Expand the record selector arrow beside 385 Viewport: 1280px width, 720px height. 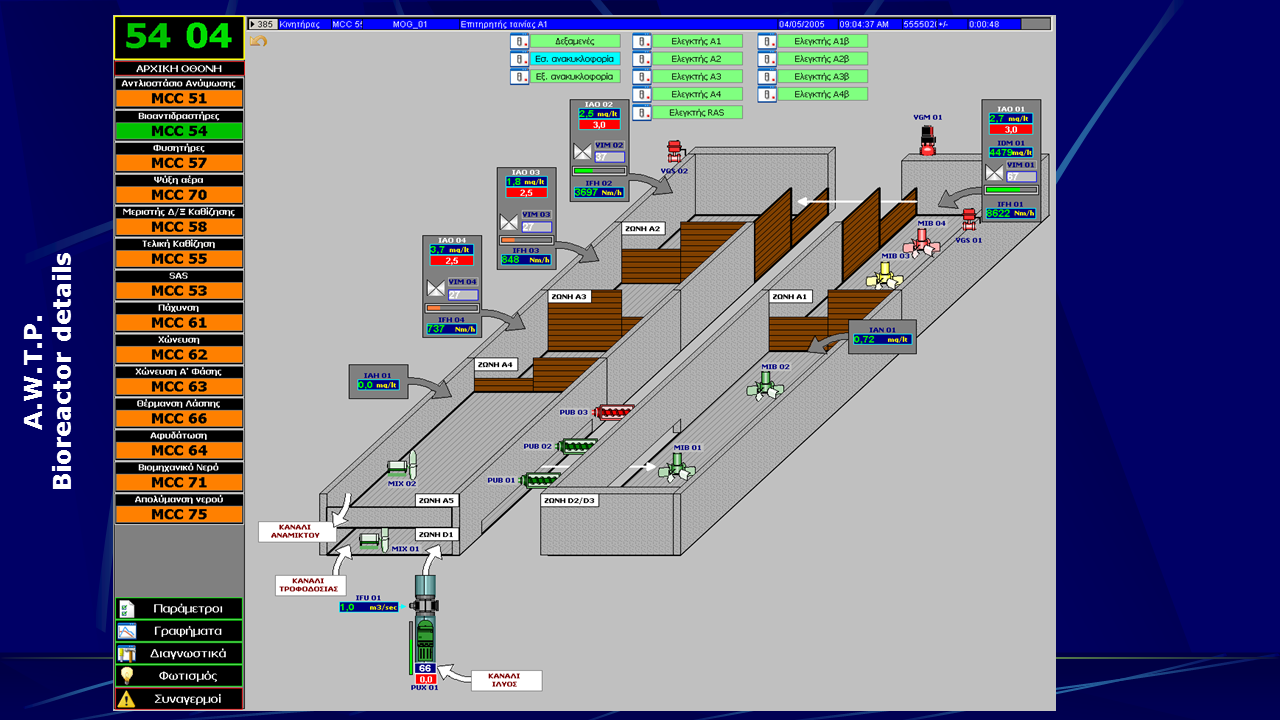pyautogui.click(x=253, y=24)
